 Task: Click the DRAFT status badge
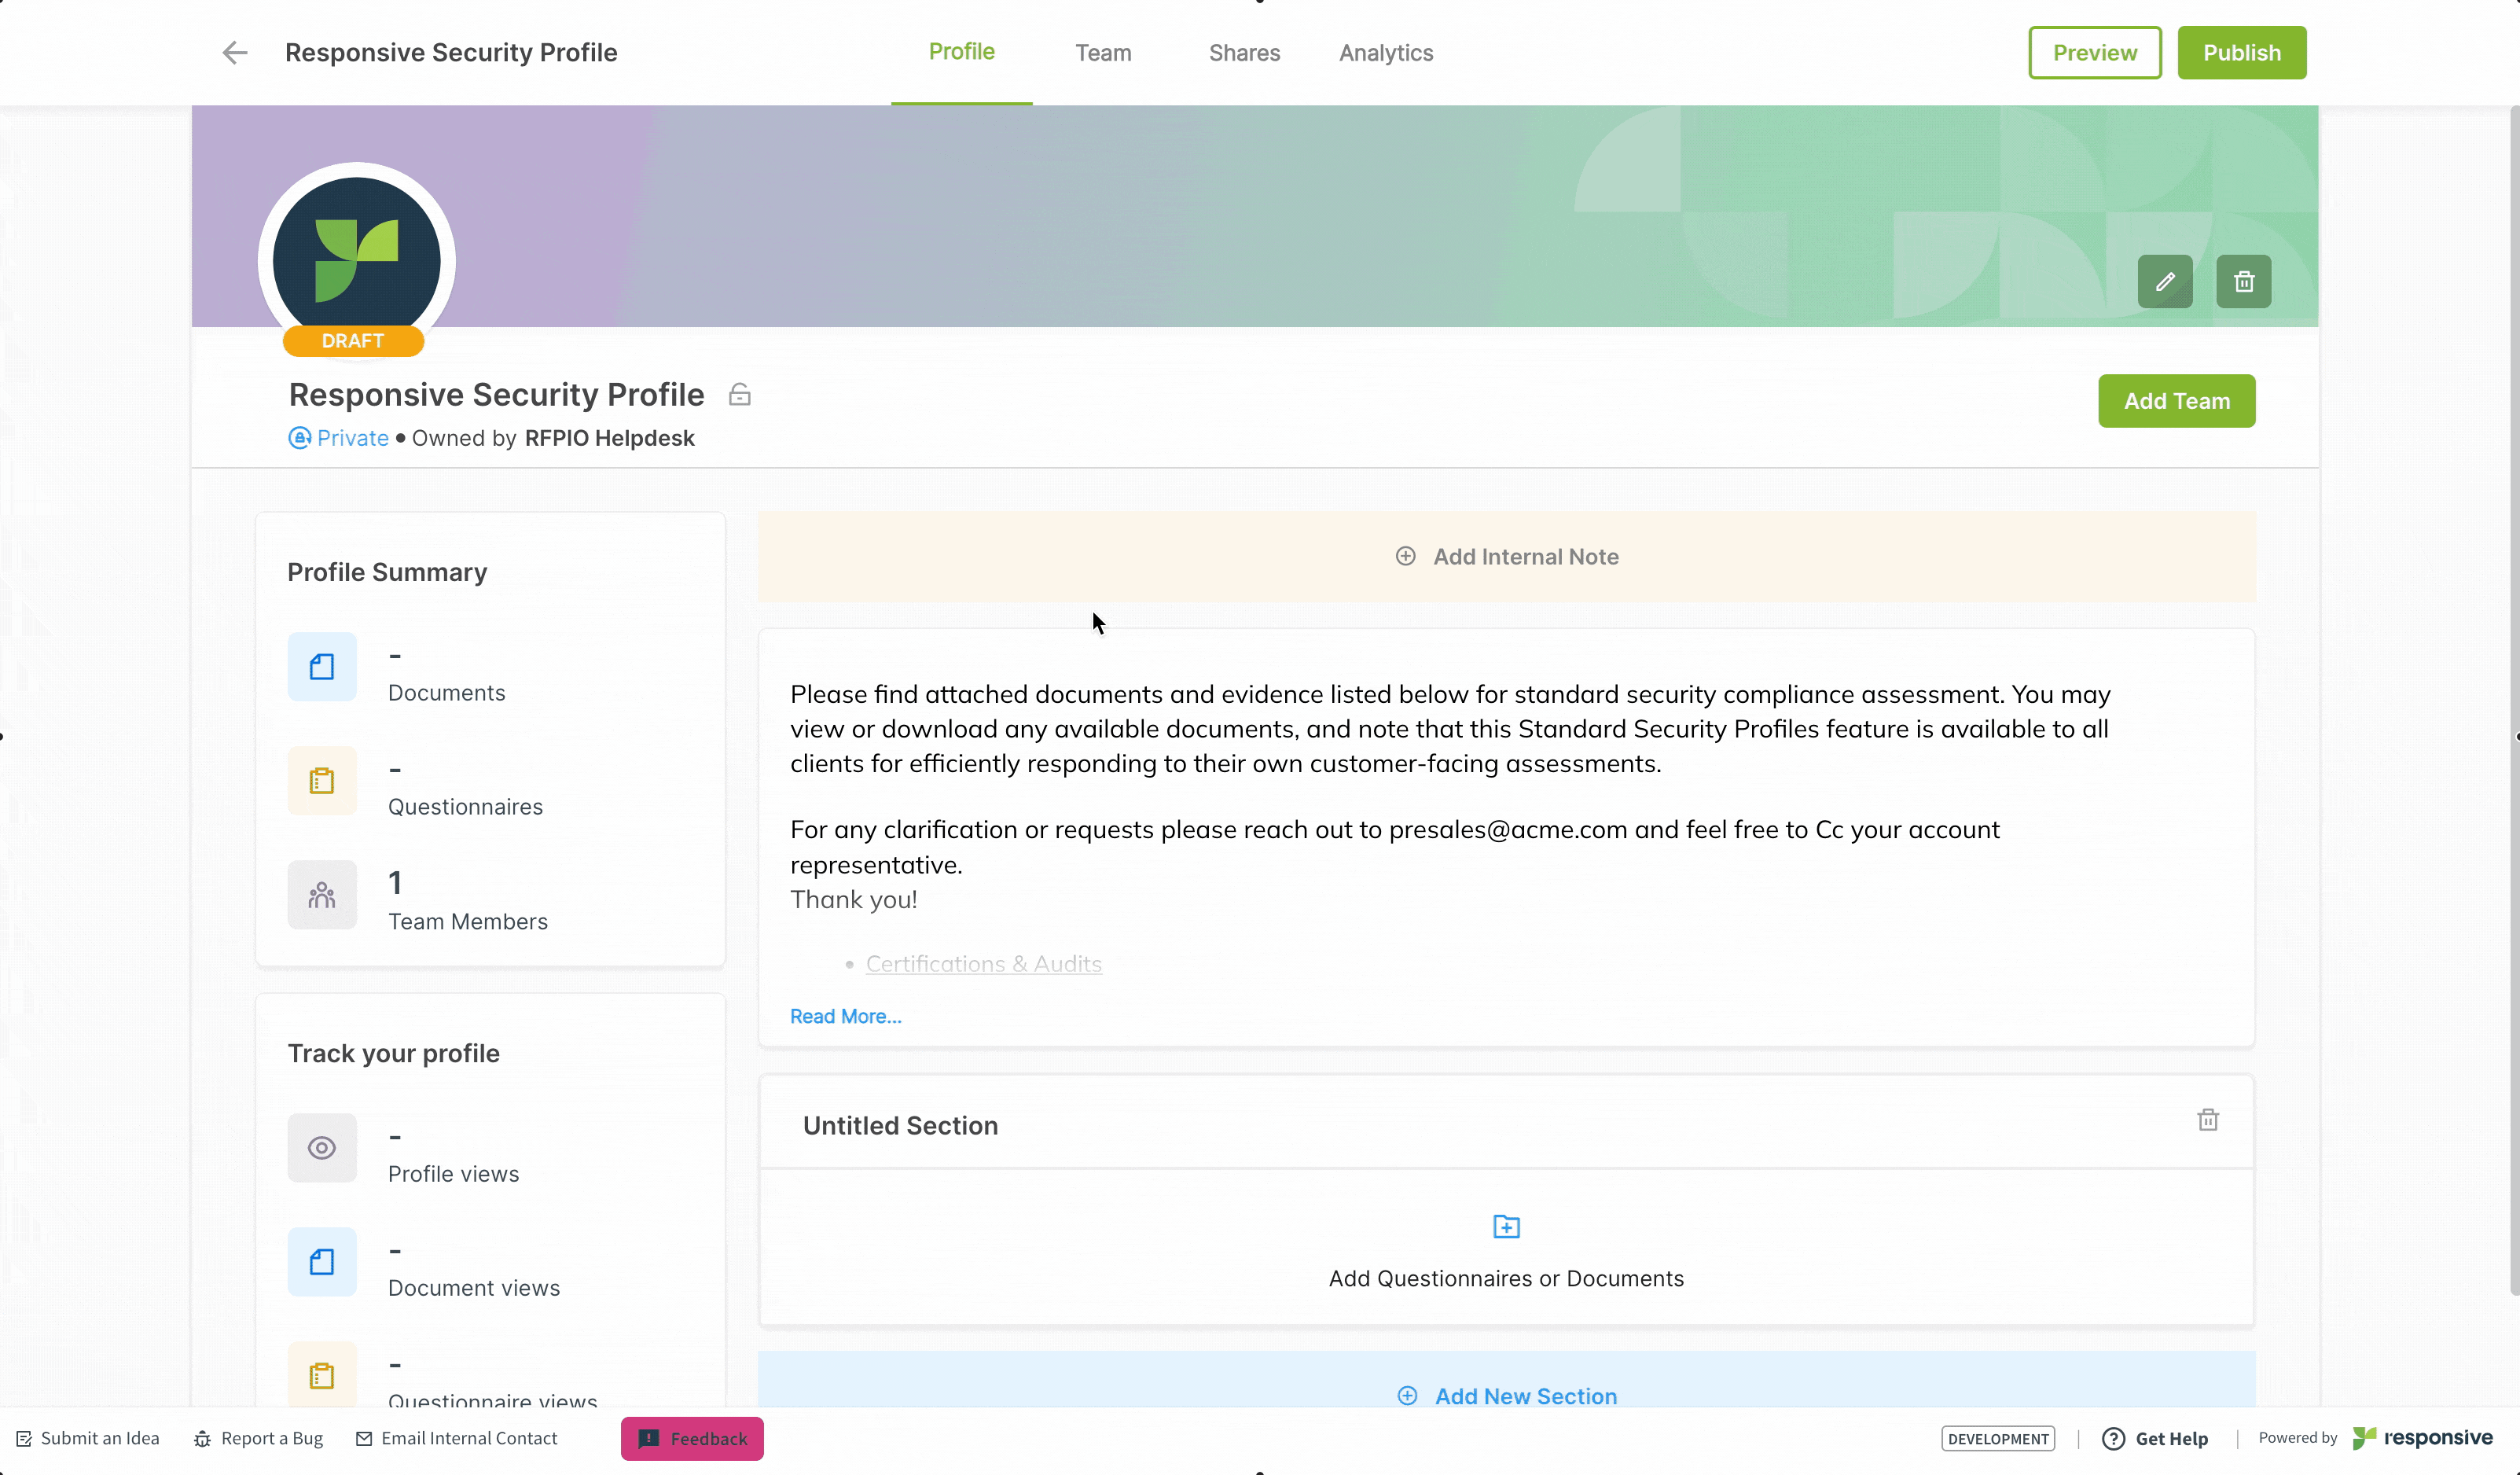tap(353, 341)
